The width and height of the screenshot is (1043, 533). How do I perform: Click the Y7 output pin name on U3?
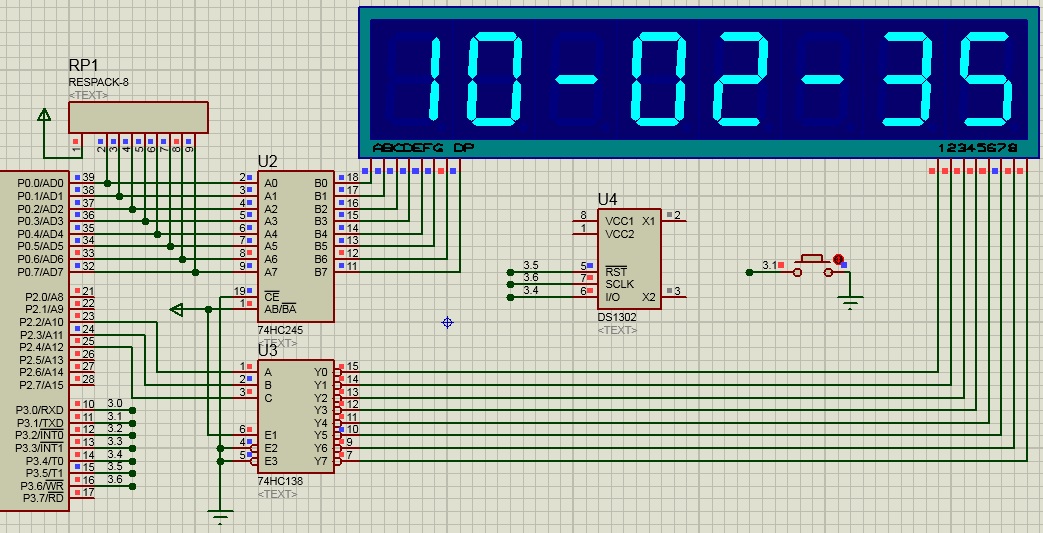coord(321,460)
